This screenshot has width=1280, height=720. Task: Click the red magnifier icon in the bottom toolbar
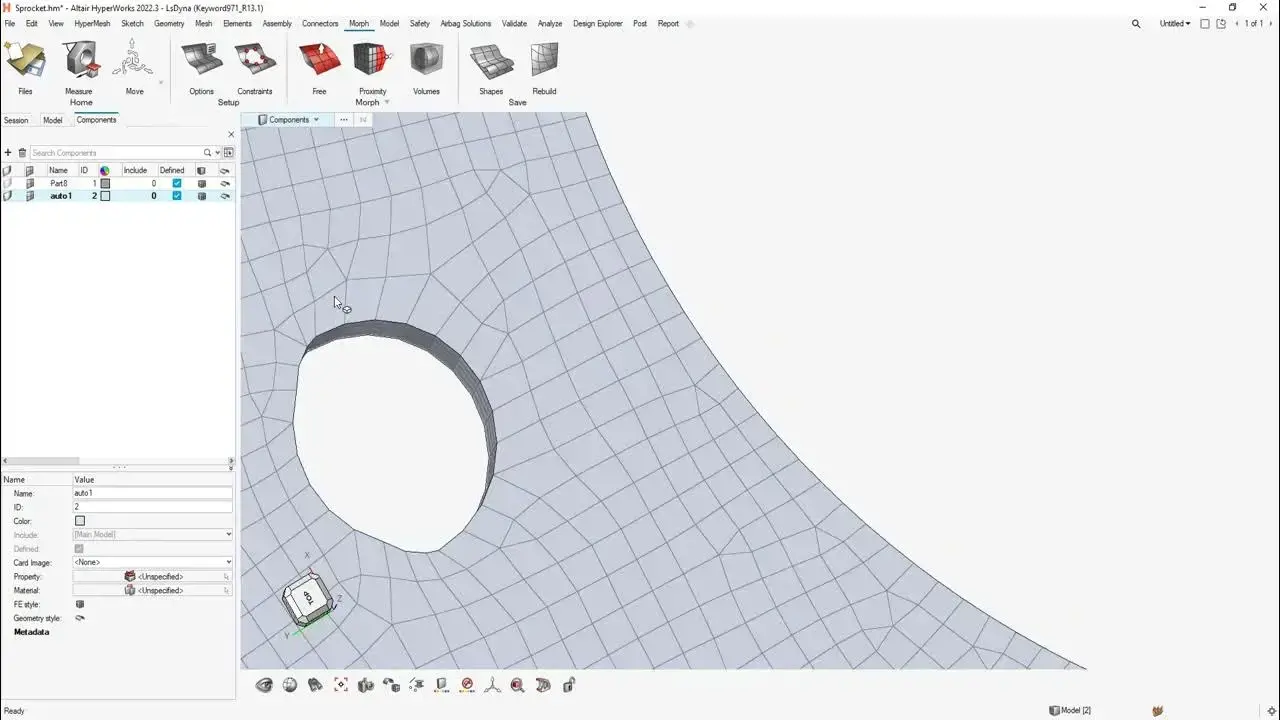coord(517,685)
